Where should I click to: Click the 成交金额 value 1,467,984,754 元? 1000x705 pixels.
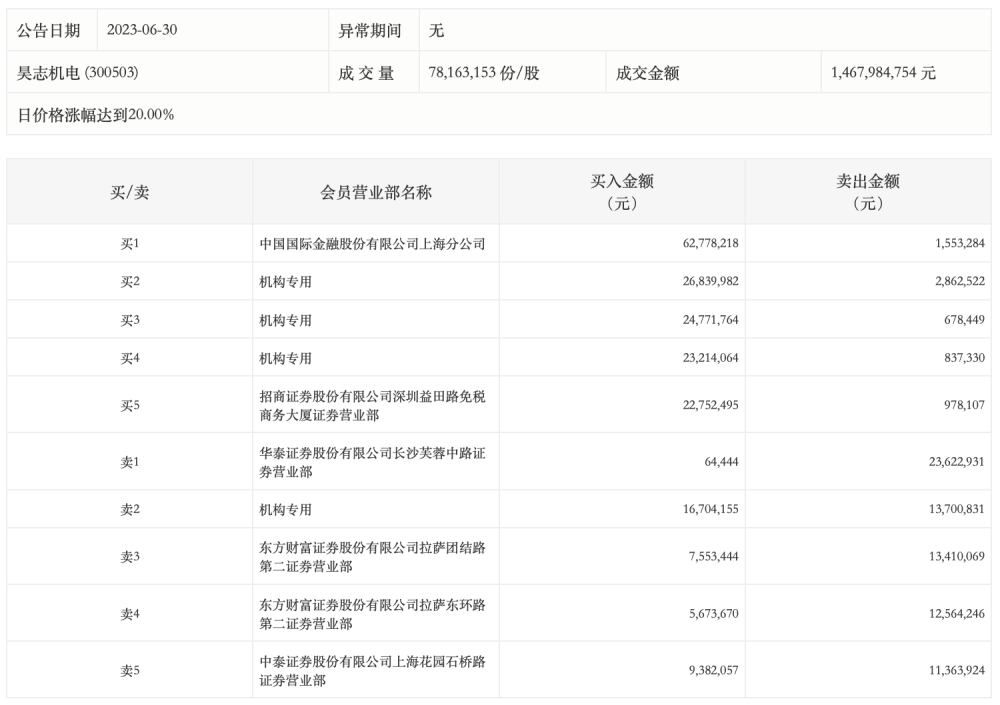pyautogui.click(x=883, y=72)
